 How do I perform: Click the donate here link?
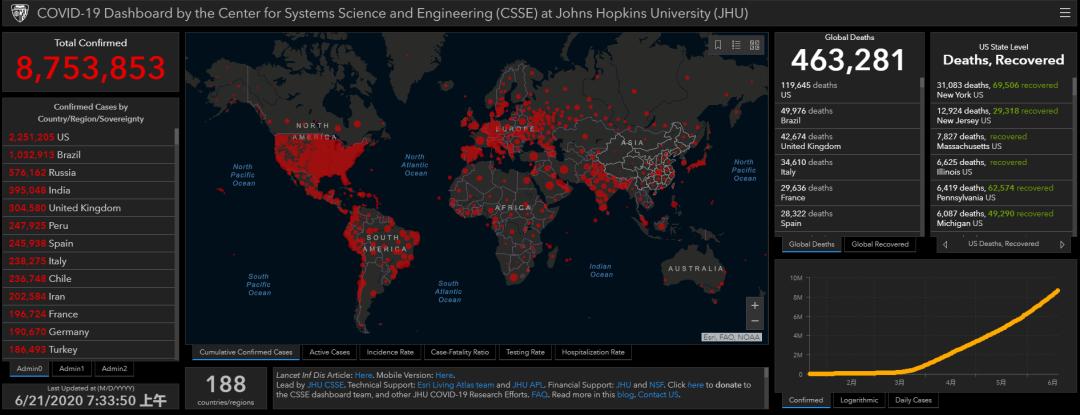click(695, 385)
